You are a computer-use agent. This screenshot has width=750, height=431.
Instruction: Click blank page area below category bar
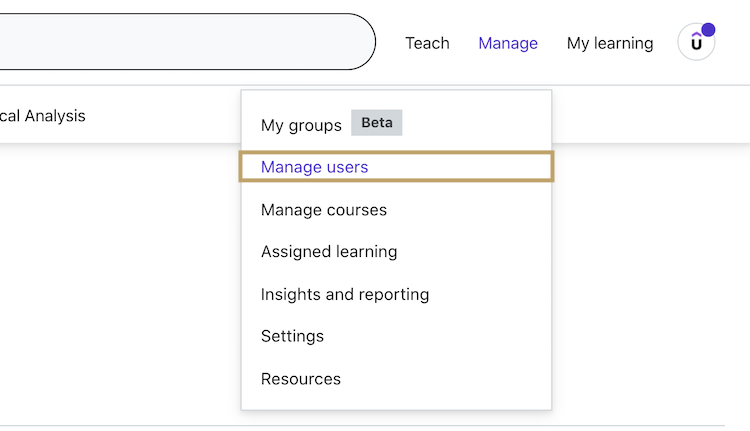pyautogui.click(x=120, y=280)
